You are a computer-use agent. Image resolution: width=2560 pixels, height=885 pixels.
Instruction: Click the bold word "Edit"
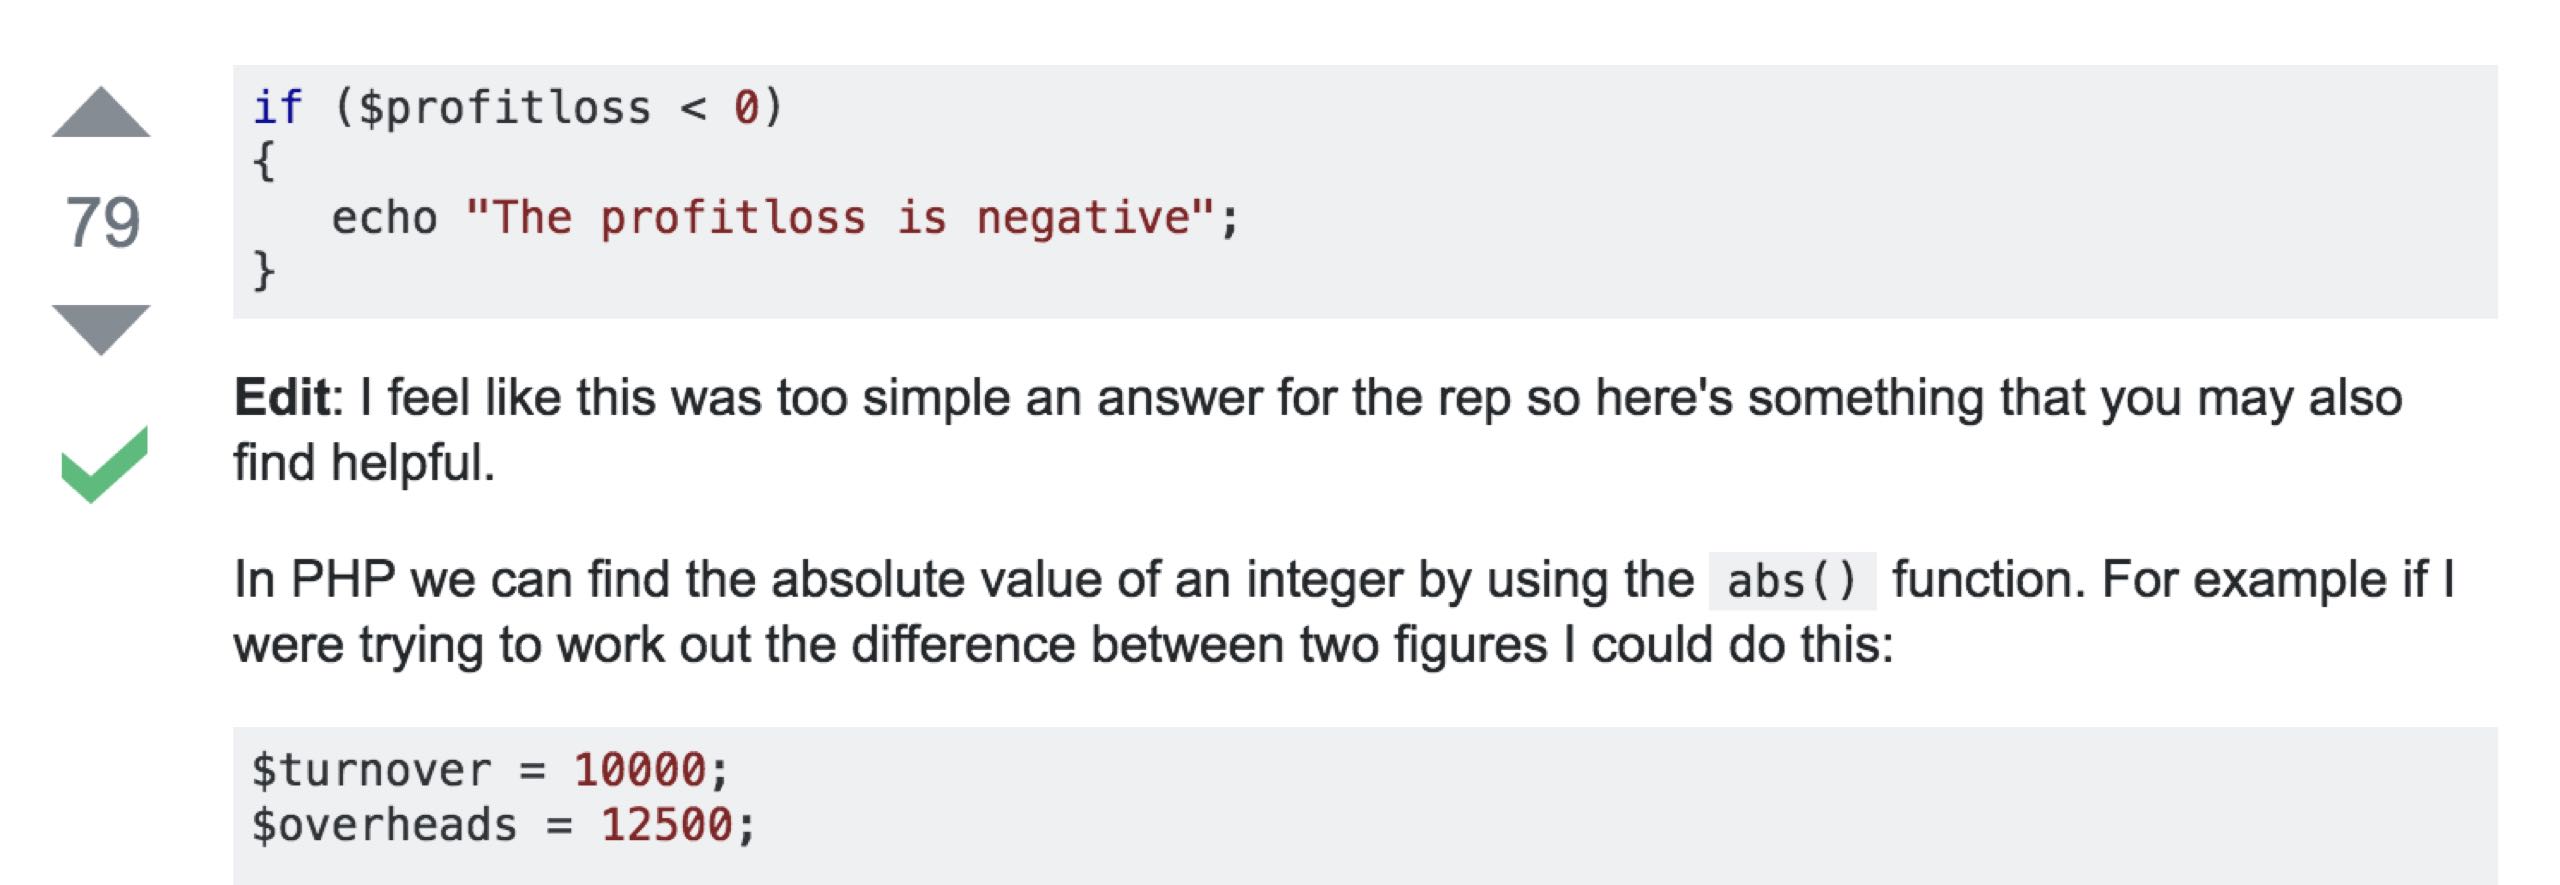click(x=281, y=397)
